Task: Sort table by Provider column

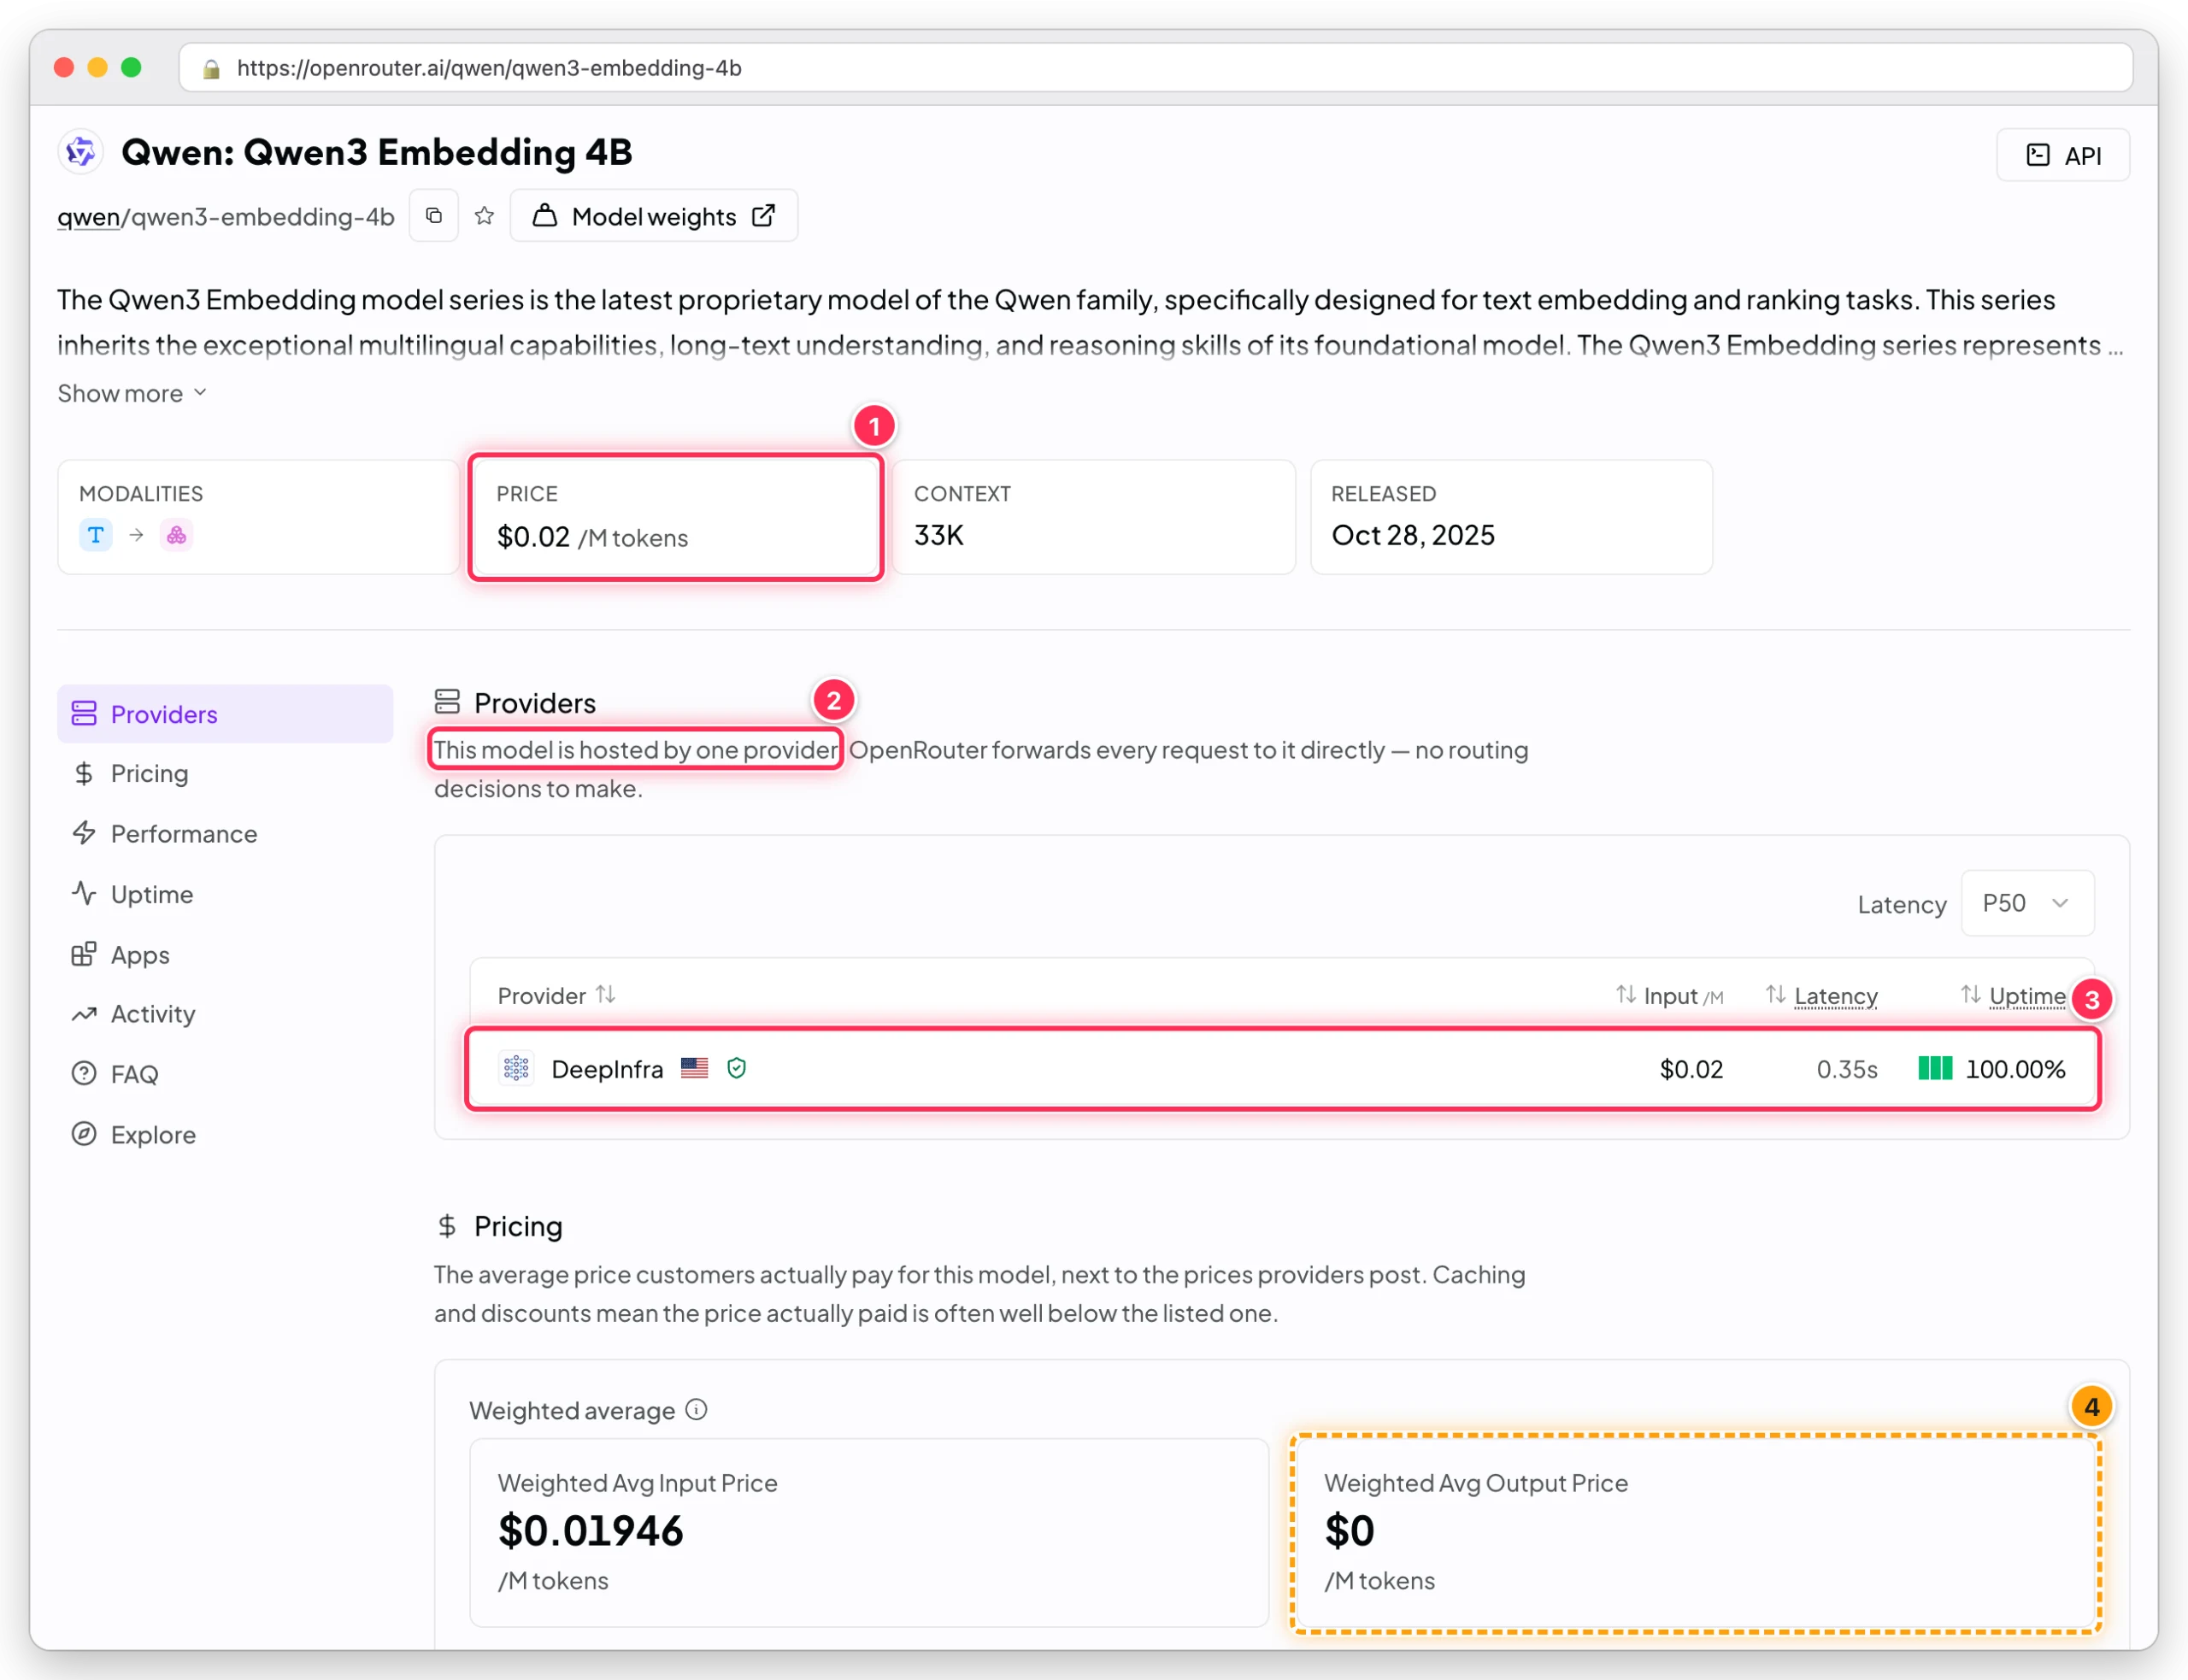Action: 556,995
